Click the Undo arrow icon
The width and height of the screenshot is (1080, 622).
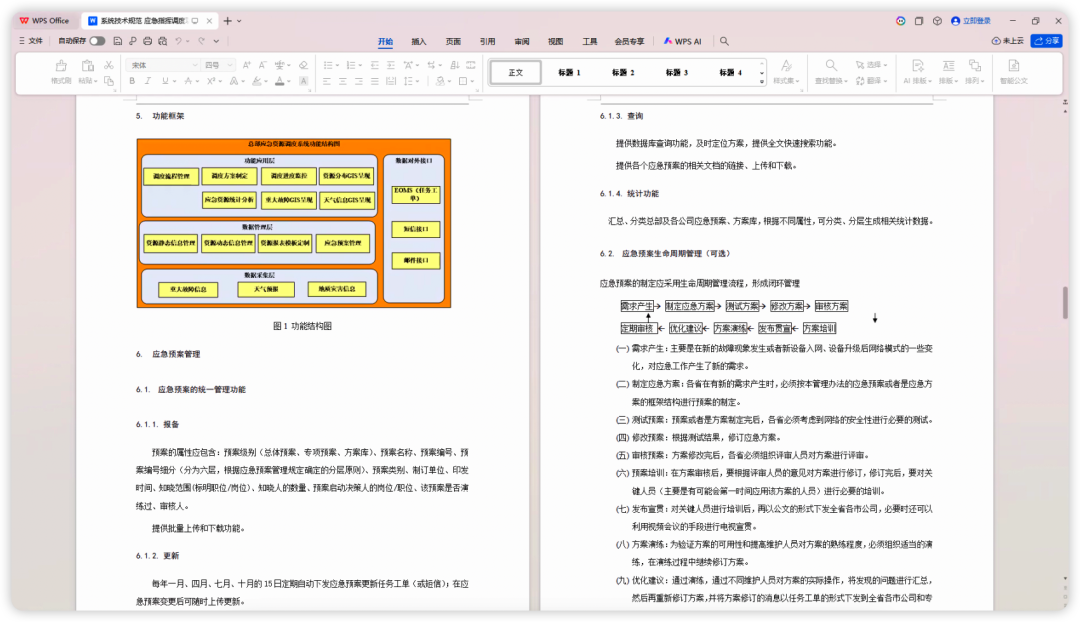coord(178,41)
